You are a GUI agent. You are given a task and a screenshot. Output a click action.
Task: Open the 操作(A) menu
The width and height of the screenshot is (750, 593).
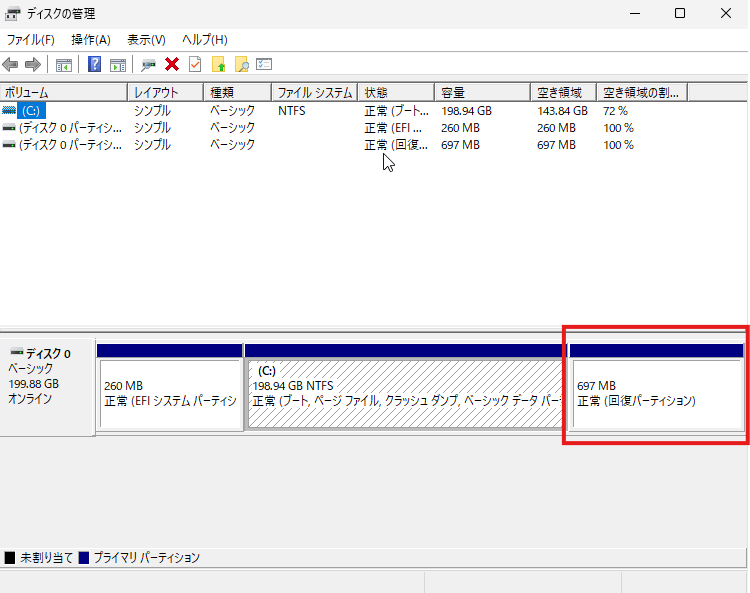[91, 40]
